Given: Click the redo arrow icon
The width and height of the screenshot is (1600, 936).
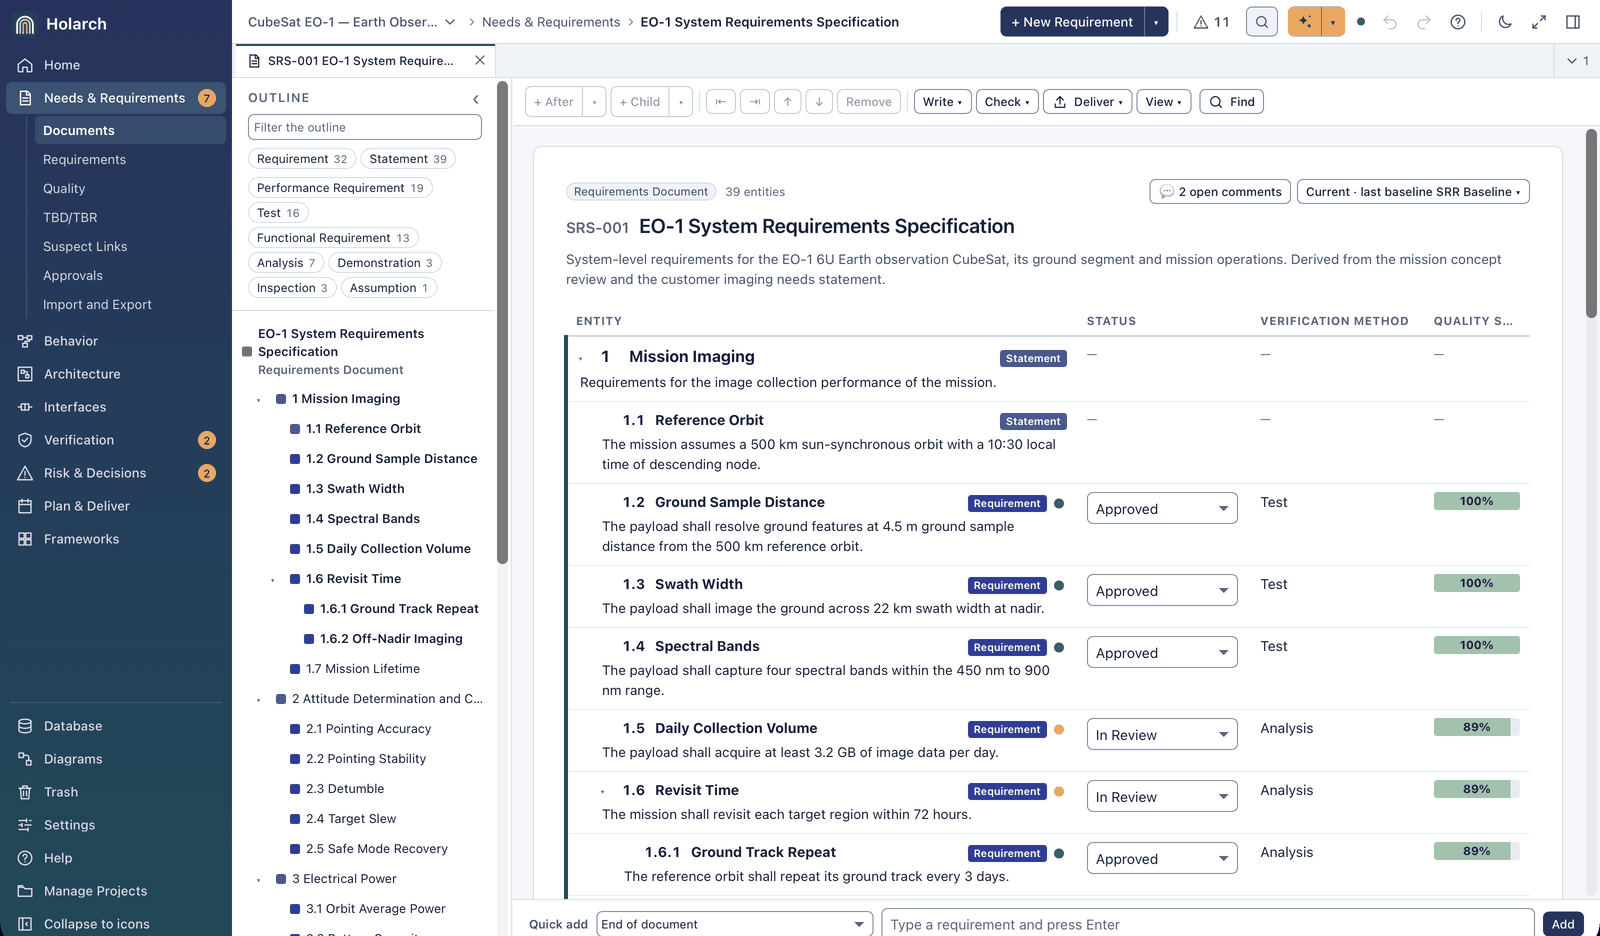Looking at the screenshot, I should [x=1424, y=22].
